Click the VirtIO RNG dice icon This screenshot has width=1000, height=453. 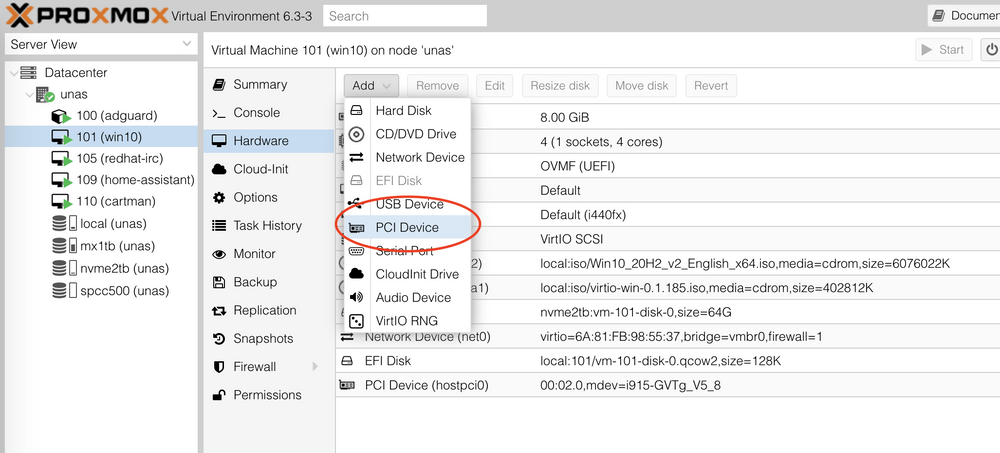(x=356, y=321)
